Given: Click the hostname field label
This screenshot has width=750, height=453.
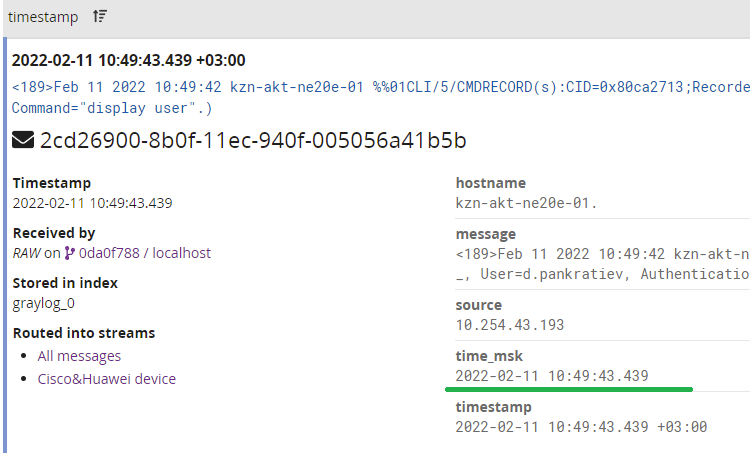Looking at the screenshot, I should [x=491, y=183].
